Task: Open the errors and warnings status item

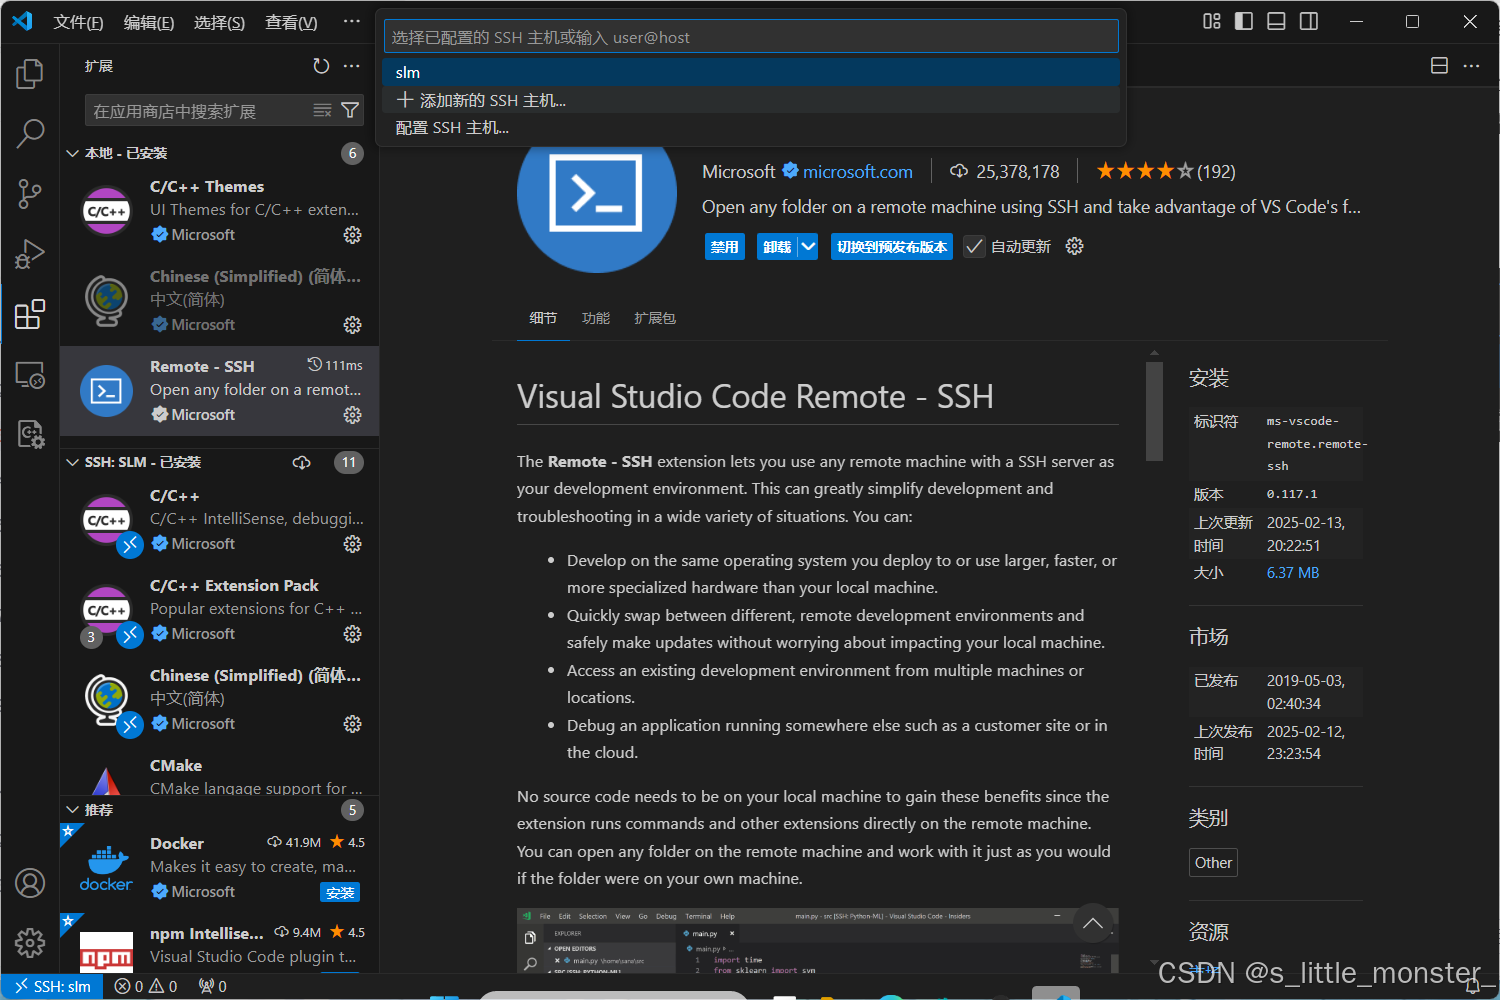Action: click(x=146, y=986)
